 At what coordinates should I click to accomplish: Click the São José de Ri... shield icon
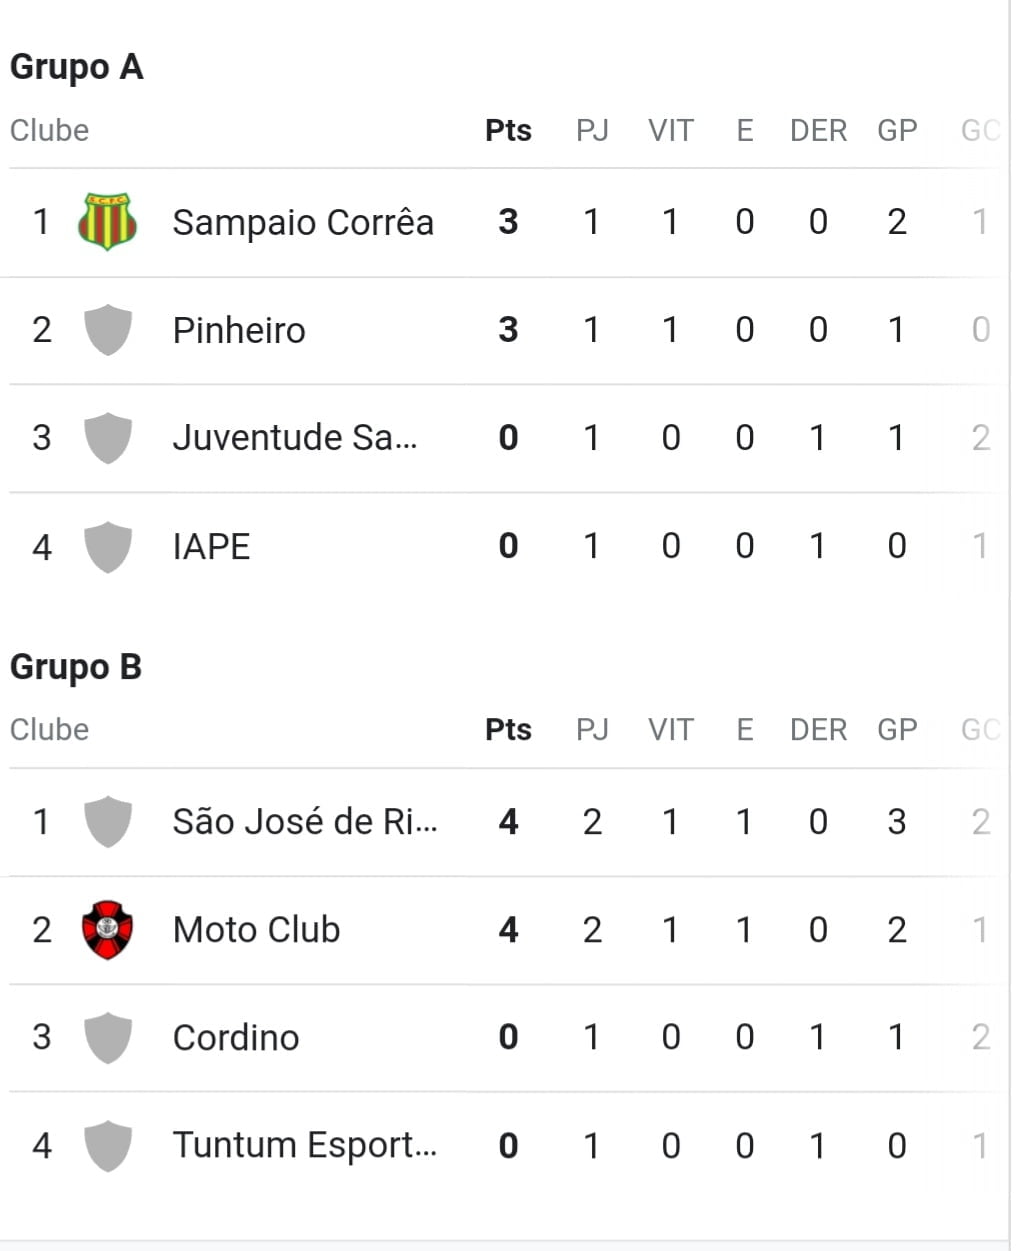[107, 822]
